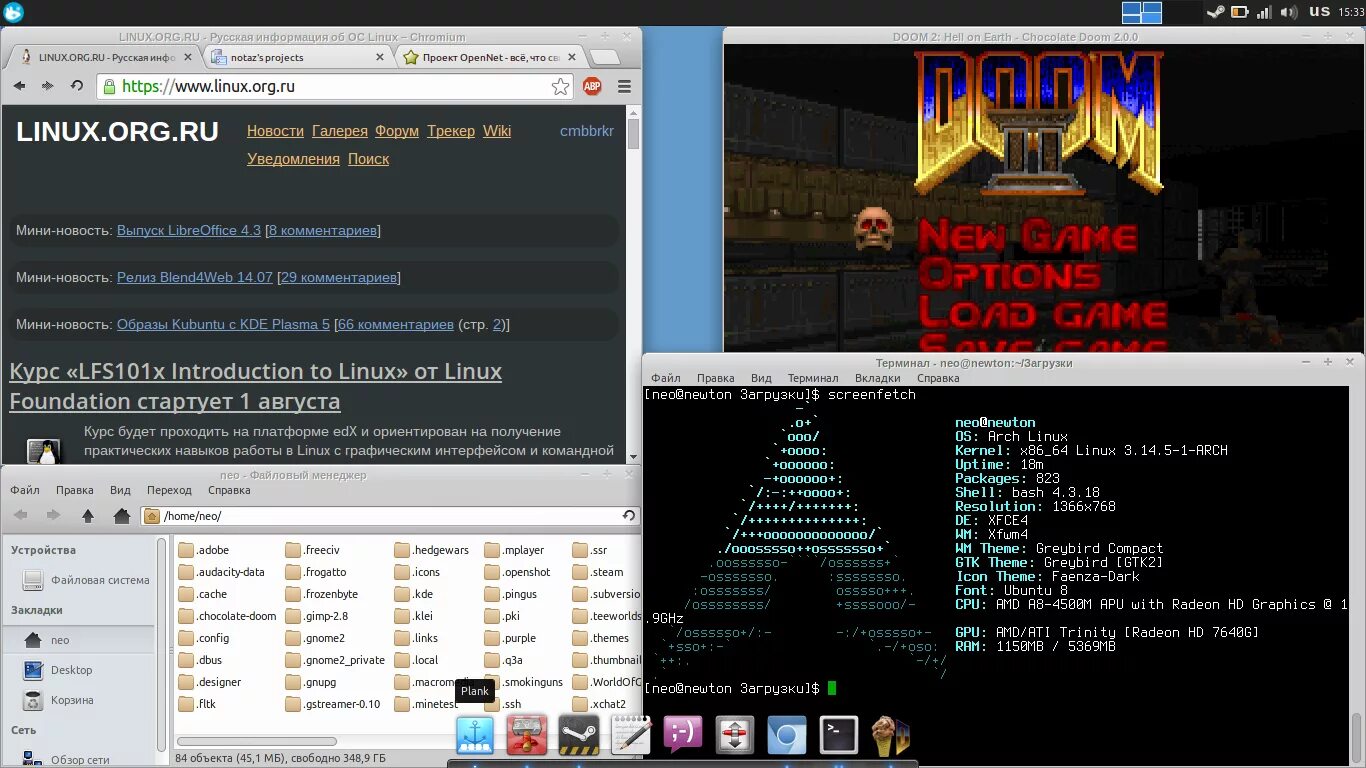1366x768 pixels.
Task: Open the Галерея link
Action: coord(341,131)
